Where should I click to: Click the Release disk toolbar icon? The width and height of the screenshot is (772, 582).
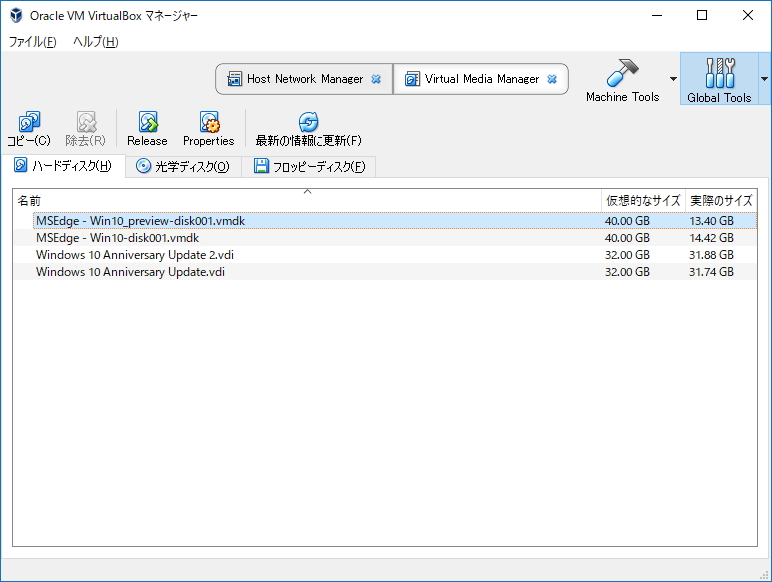pos(148,121)
